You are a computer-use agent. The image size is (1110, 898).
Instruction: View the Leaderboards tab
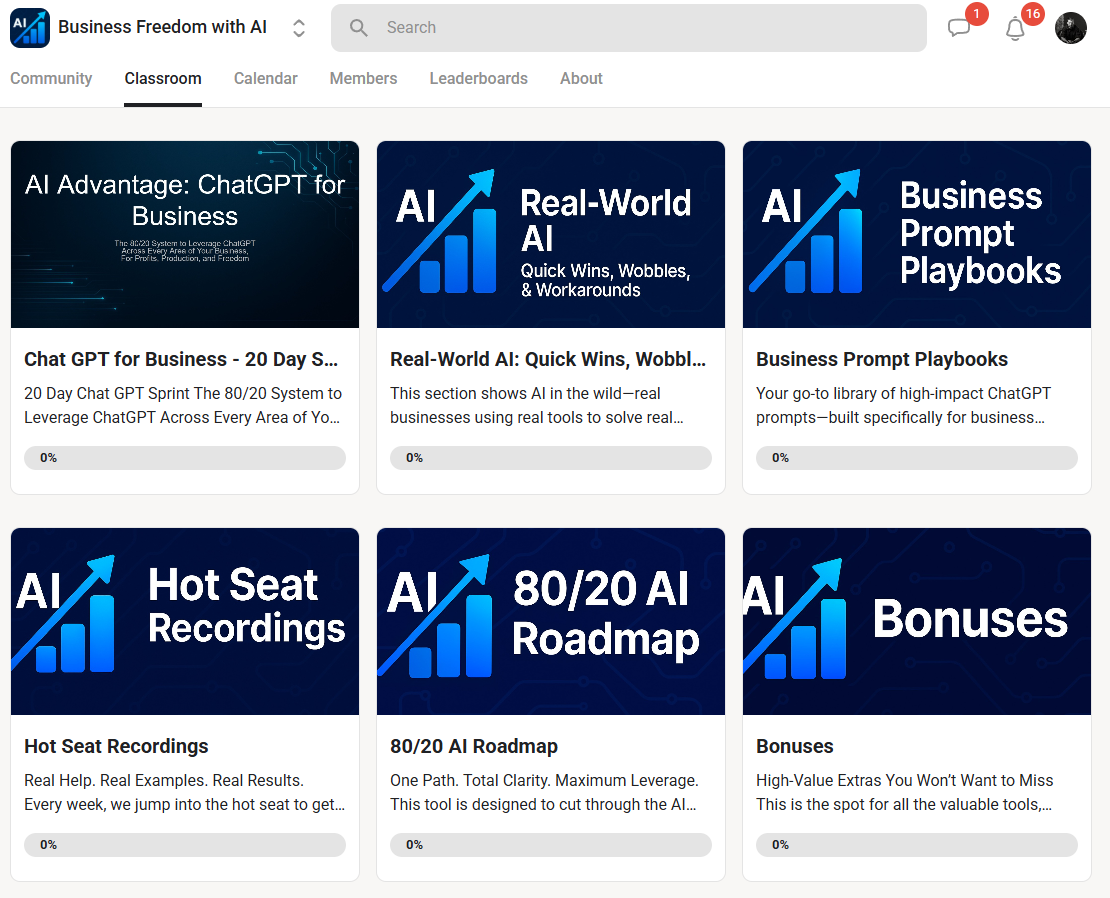click(x=479, y=79)
